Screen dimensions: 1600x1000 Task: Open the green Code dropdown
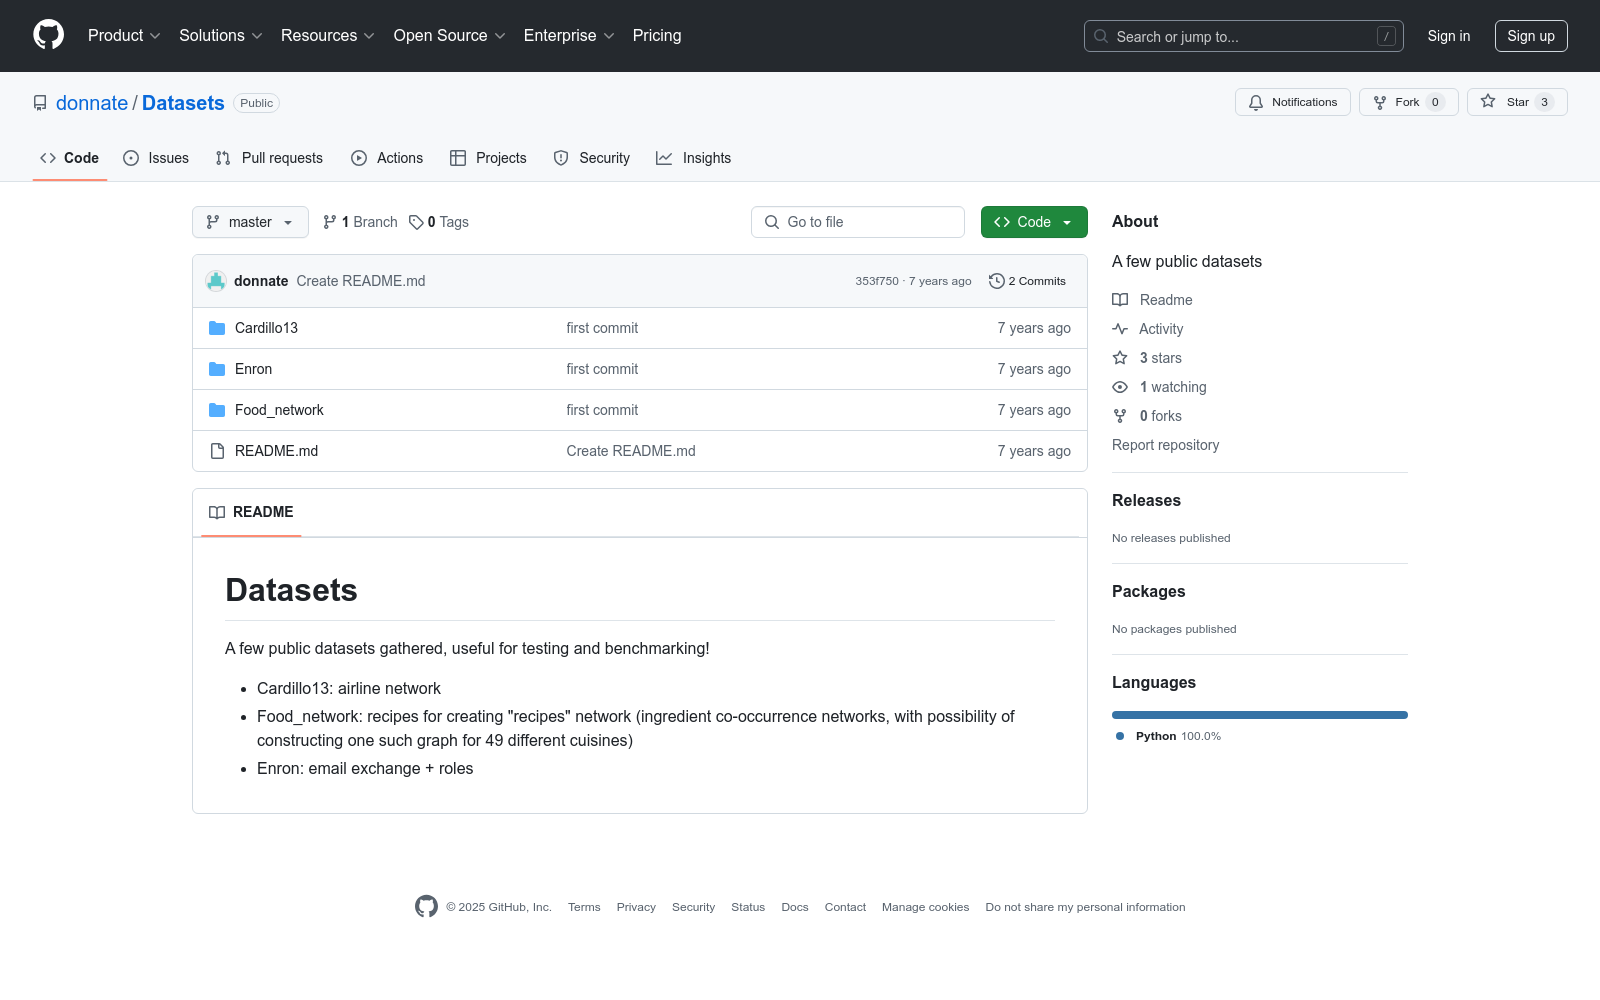pos(1034,222)
